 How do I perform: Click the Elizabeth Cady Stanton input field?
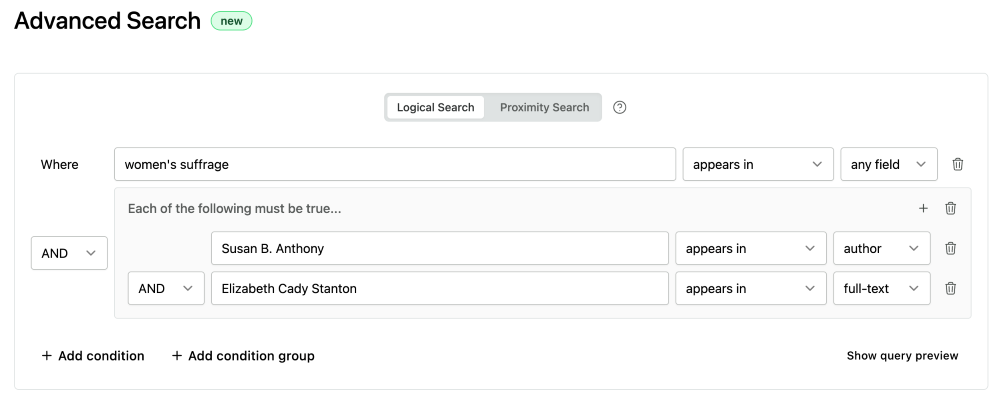(439, 289)
